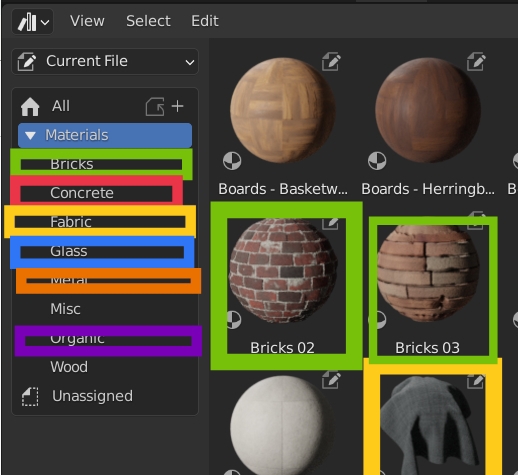Click material icon on Bricks 02 asset

(233, 320)
